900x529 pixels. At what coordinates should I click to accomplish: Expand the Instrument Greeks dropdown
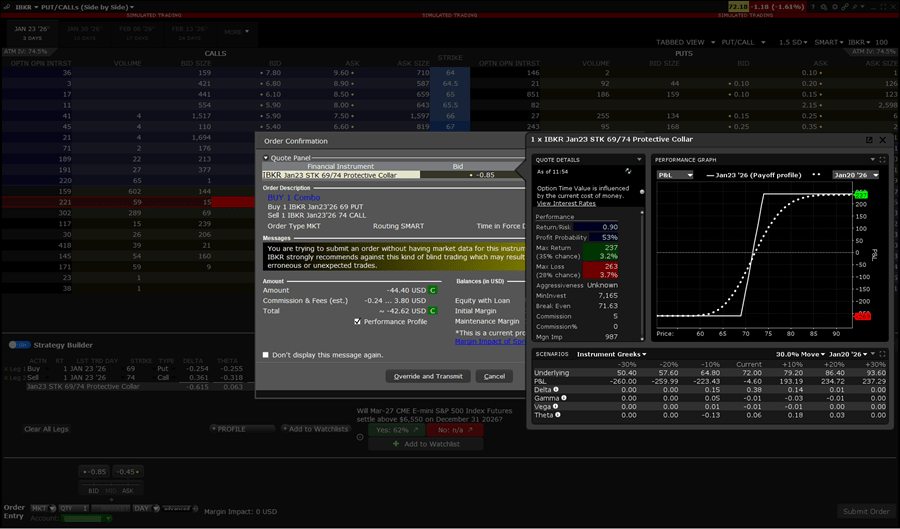click(612, 354)
